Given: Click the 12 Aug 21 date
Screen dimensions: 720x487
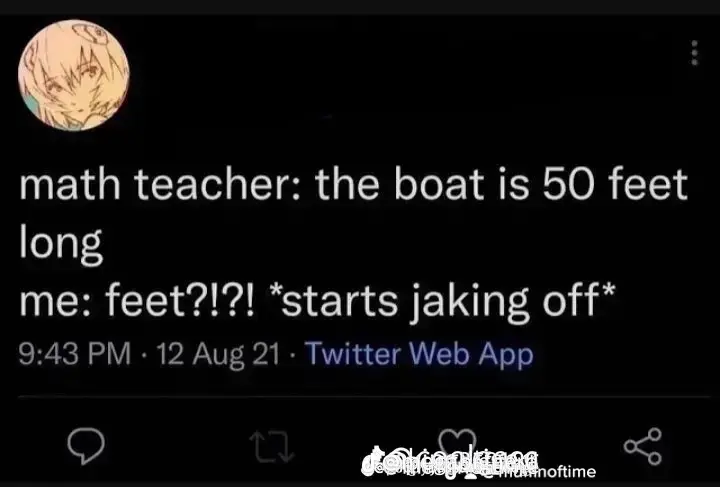Looking at the screenshot, I should pyautogui.click(x=218, y=354).
